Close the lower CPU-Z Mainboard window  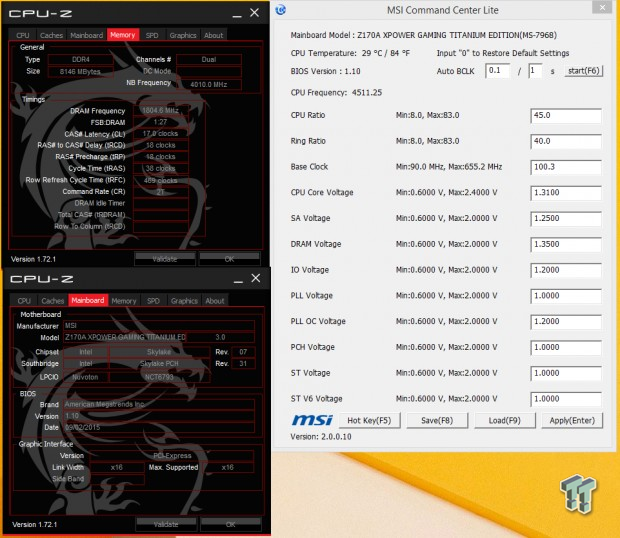pos(256,278)
